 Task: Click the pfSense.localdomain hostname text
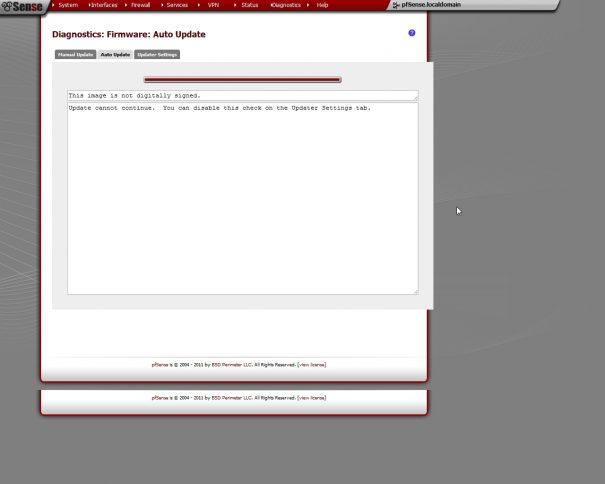(431, 5)
